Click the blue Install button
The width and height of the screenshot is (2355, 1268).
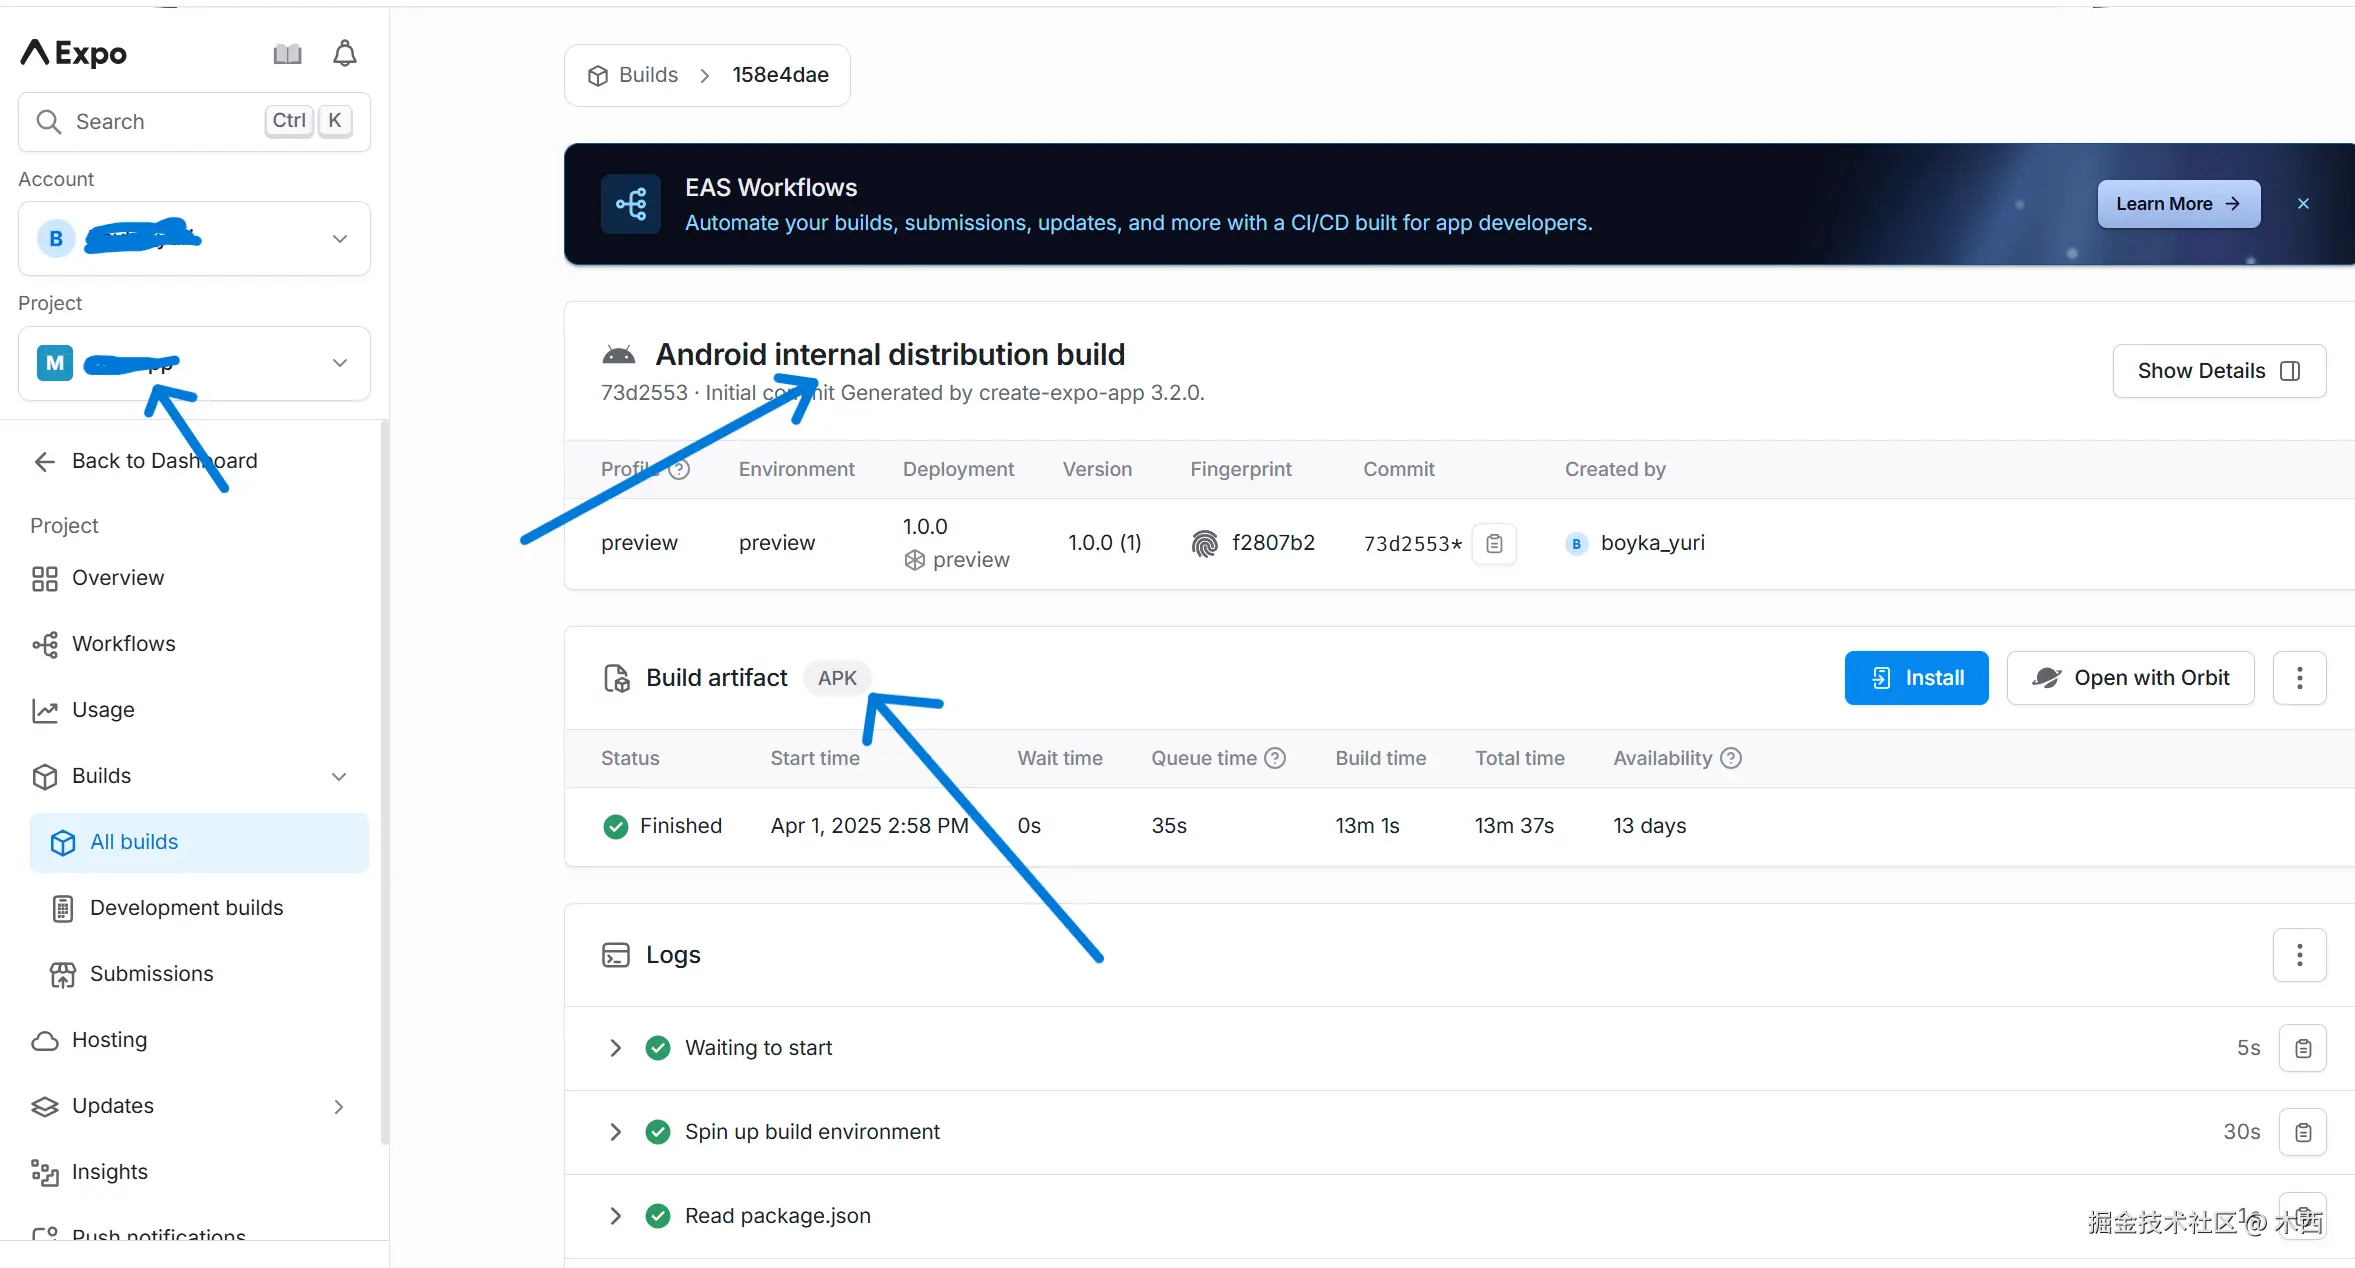tap(1915, 678)
